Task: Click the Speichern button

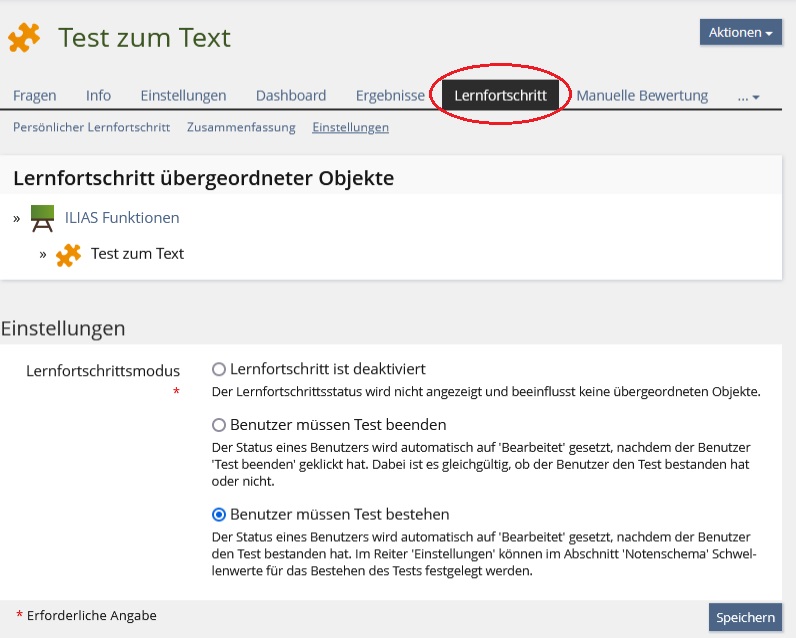Action: [745, 617]
